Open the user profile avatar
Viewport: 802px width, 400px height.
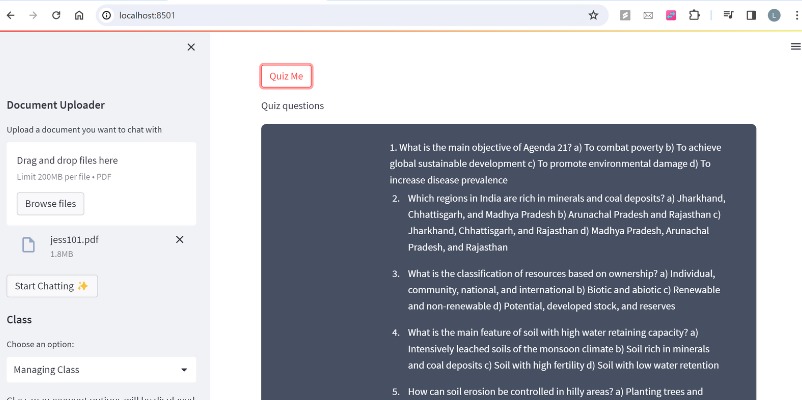(x=774, y=15)
